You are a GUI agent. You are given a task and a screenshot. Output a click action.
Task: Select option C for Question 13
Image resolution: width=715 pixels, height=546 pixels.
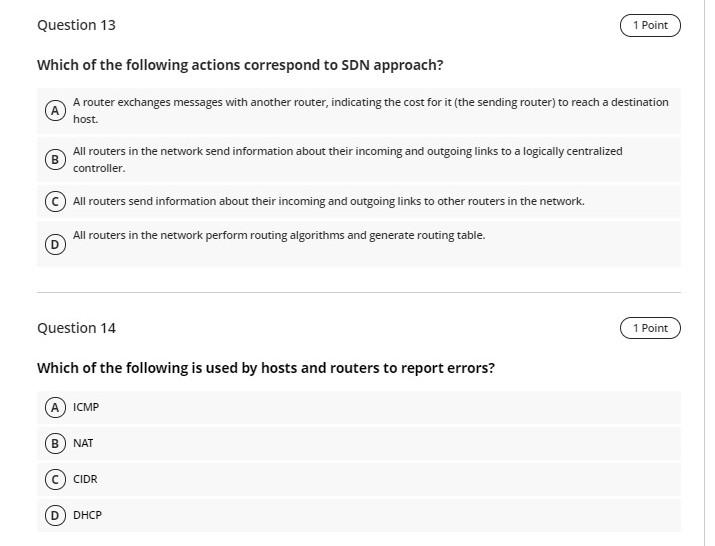(55, 201)
